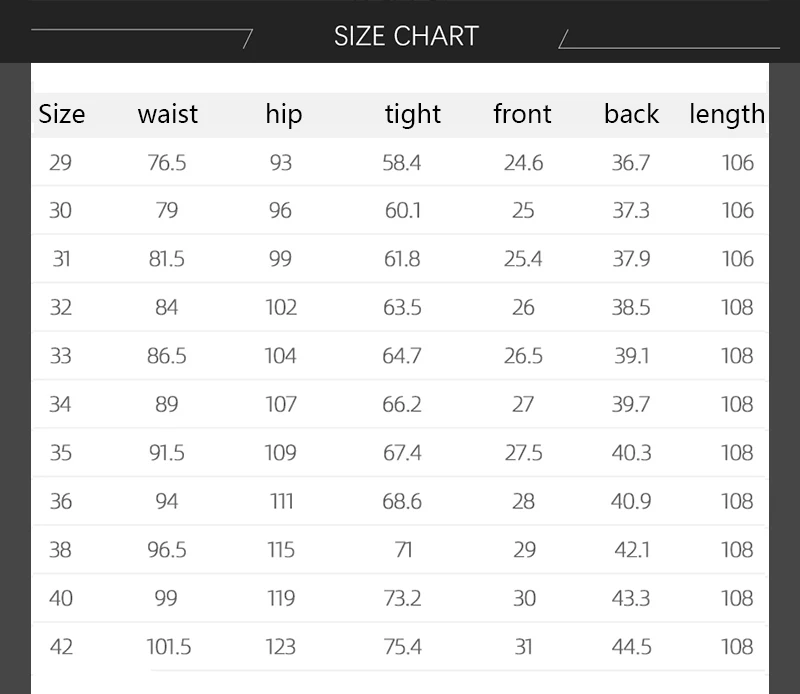Click back value 43.3

pyautogui.click(x=631, y=598)
